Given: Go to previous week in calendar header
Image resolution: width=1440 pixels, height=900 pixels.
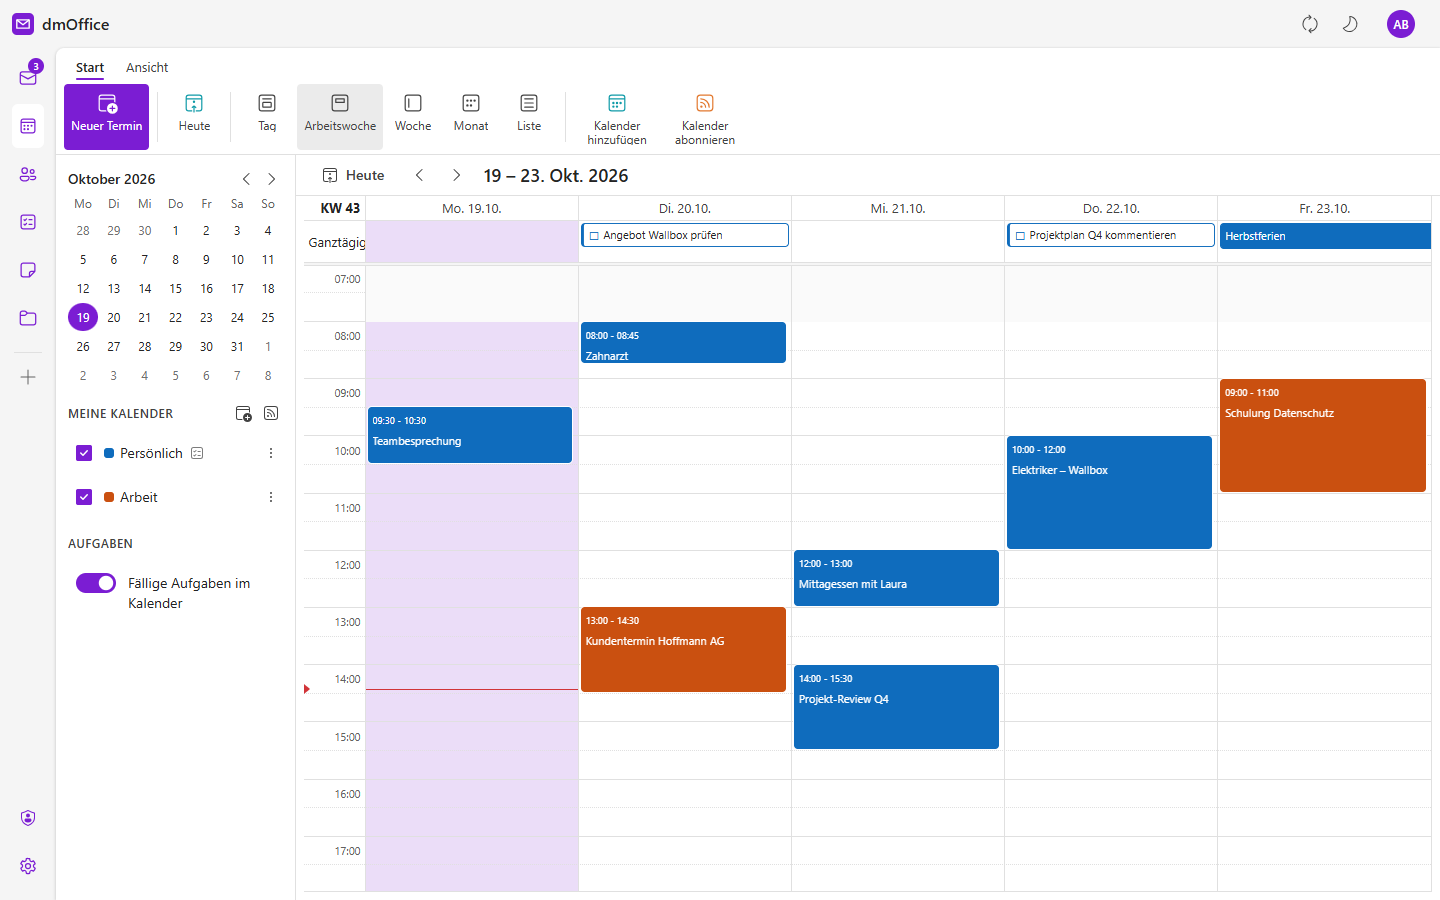Looking at the screenshot, I should pyautogui.click(x=420, y=175).
